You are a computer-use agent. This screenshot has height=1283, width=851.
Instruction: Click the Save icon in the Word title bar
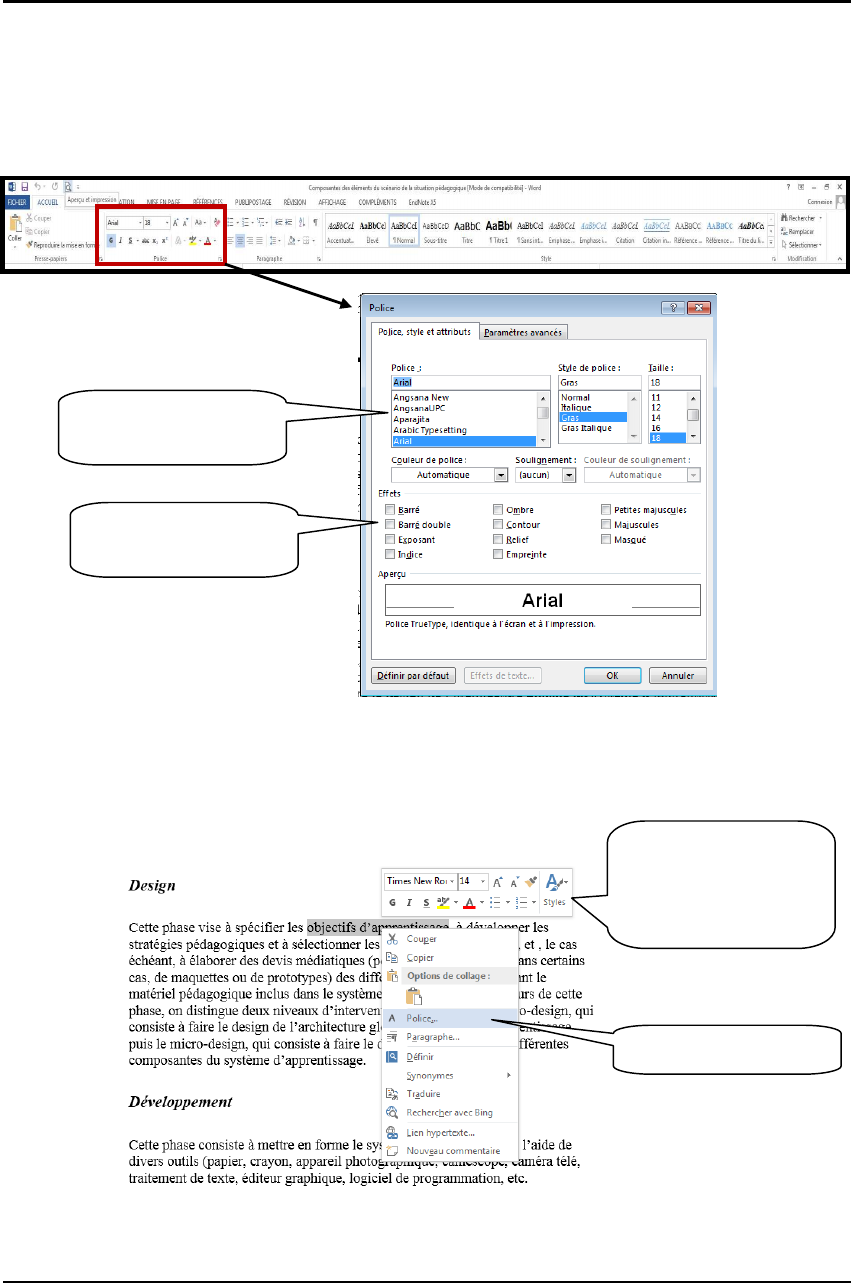25,186
